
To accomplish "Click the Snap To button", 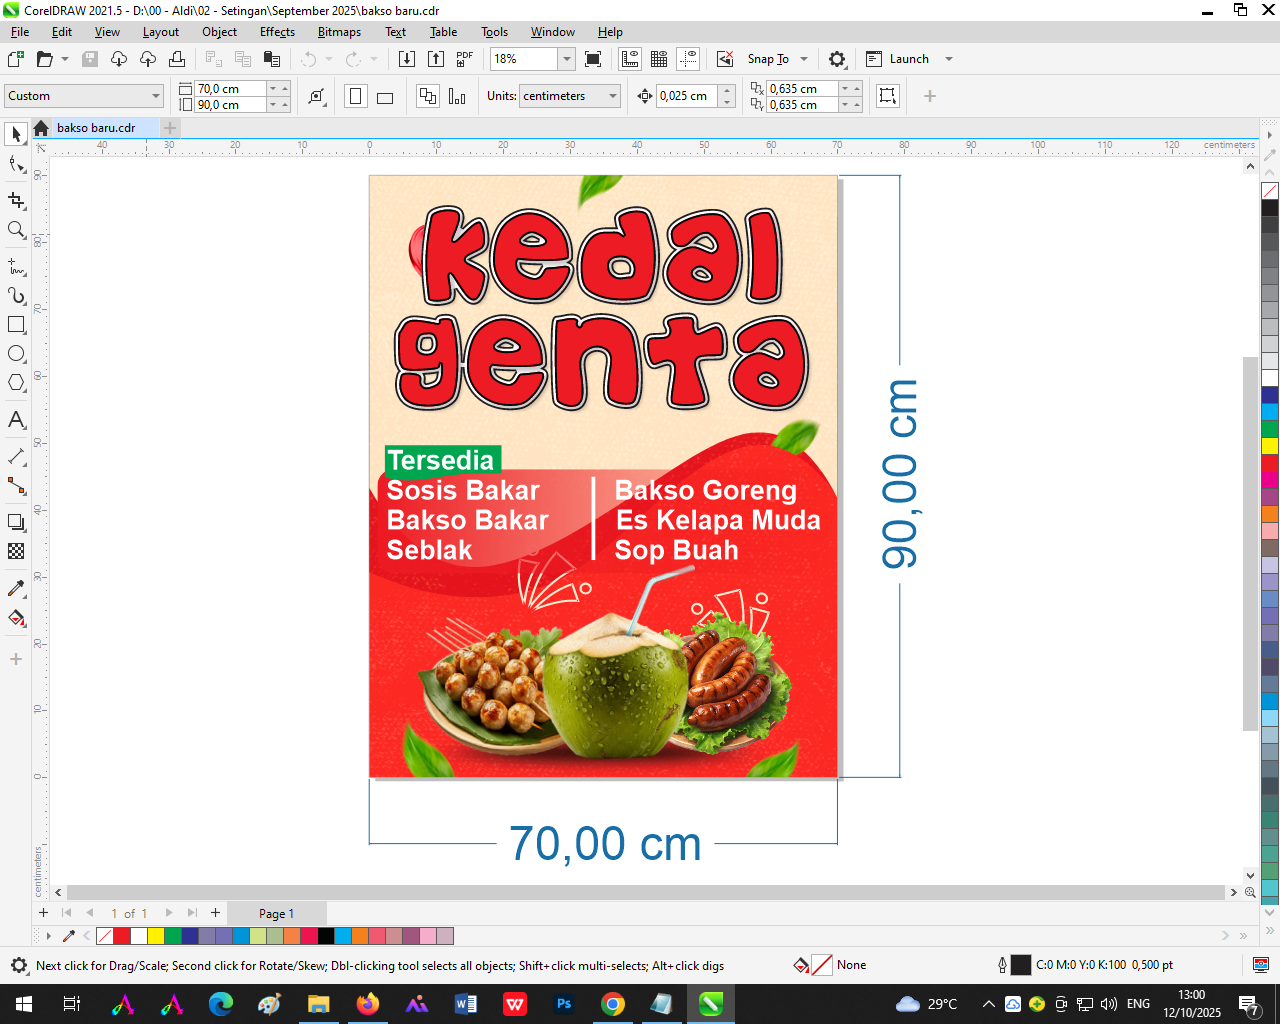I will [x=768, y=59].
